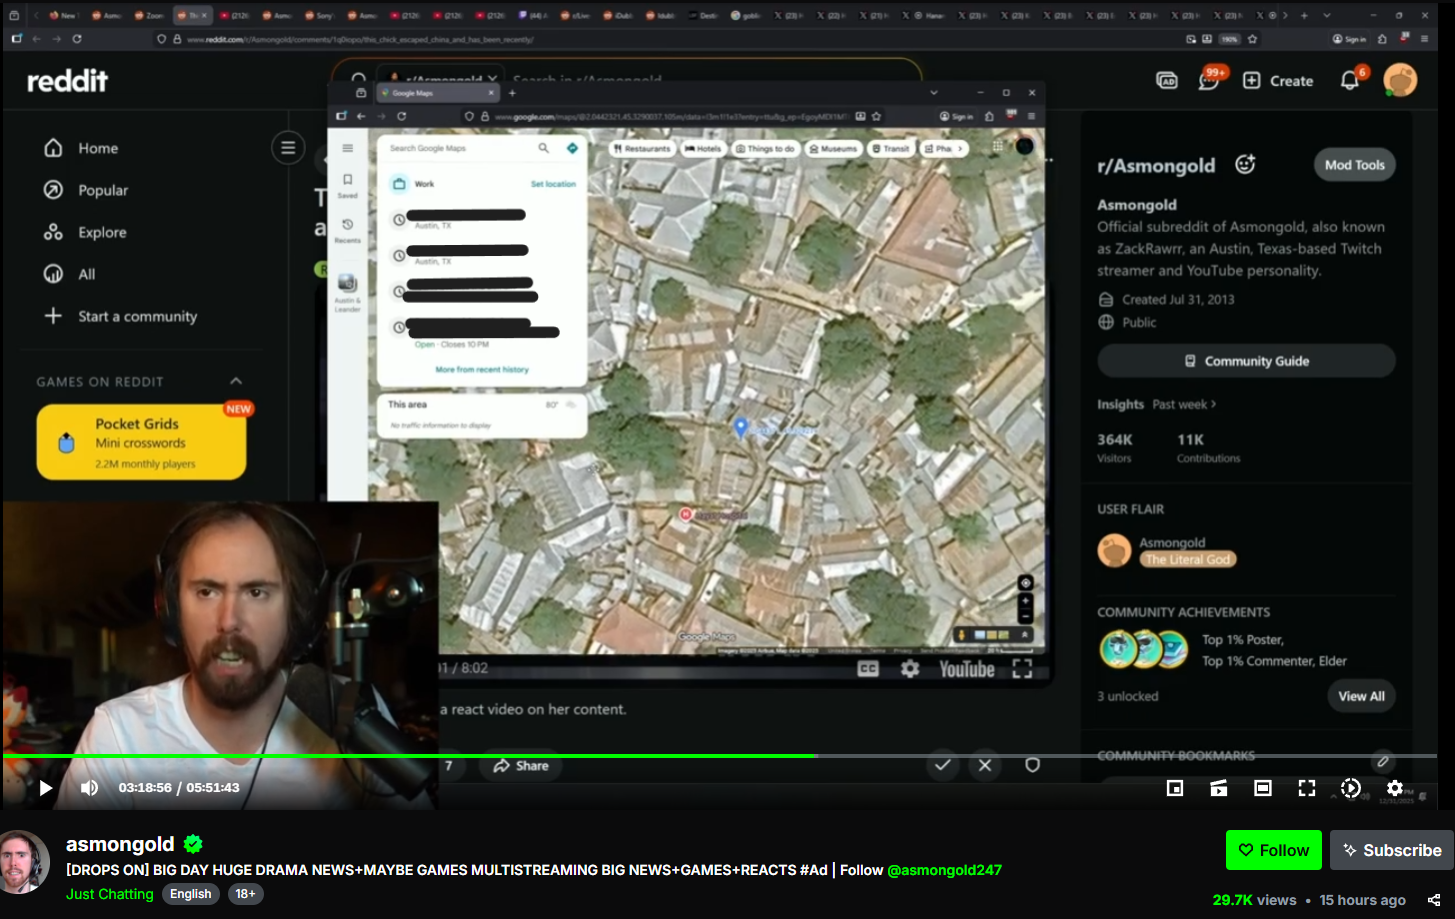Click the reddit logo in the video

click(67, 81)
